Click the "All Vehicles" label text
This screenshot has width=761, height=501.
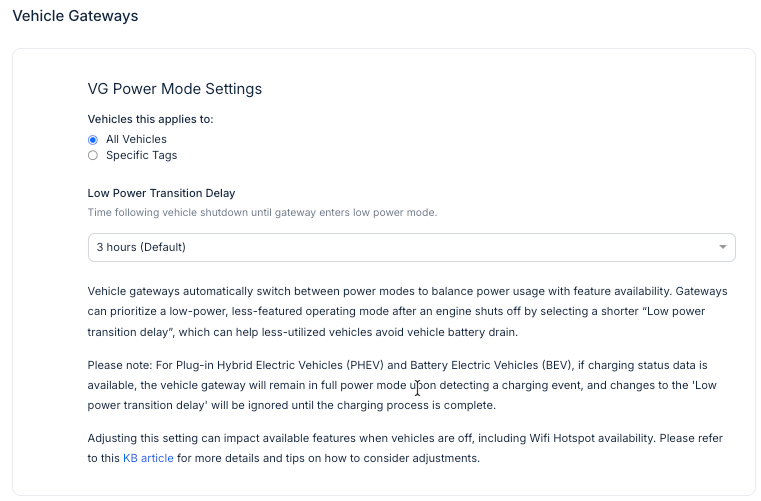pyautogui.click(x=136, y=140)
